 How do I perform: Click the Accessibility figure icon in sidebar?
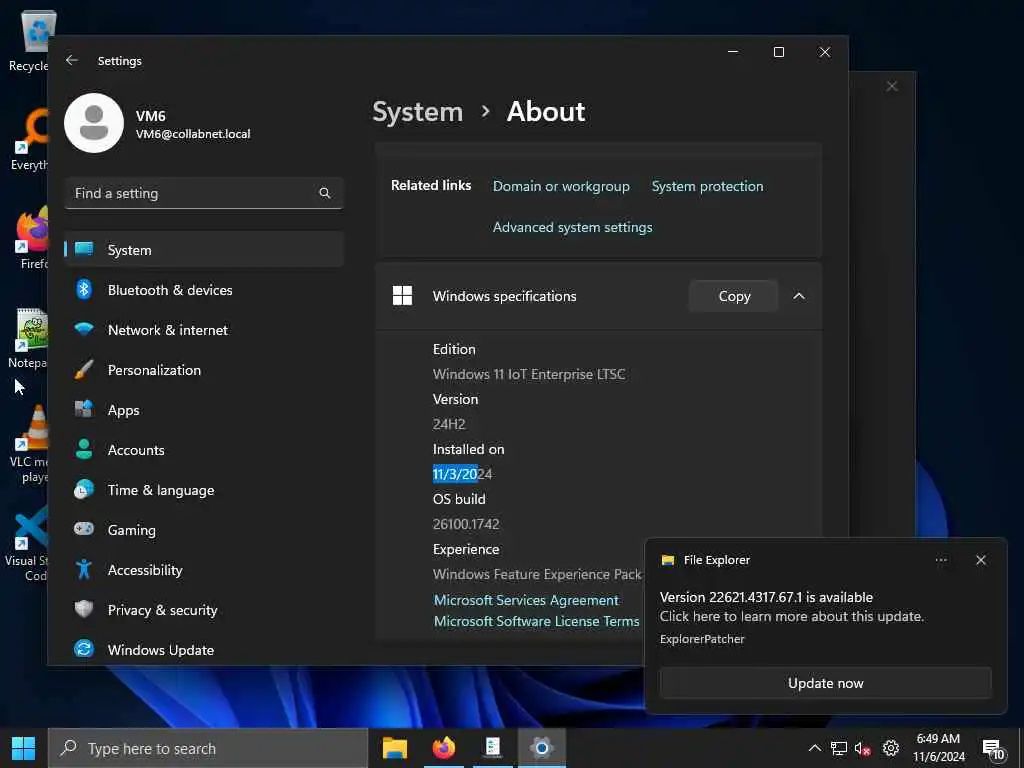pyautogui.click(x=84, y=569)
